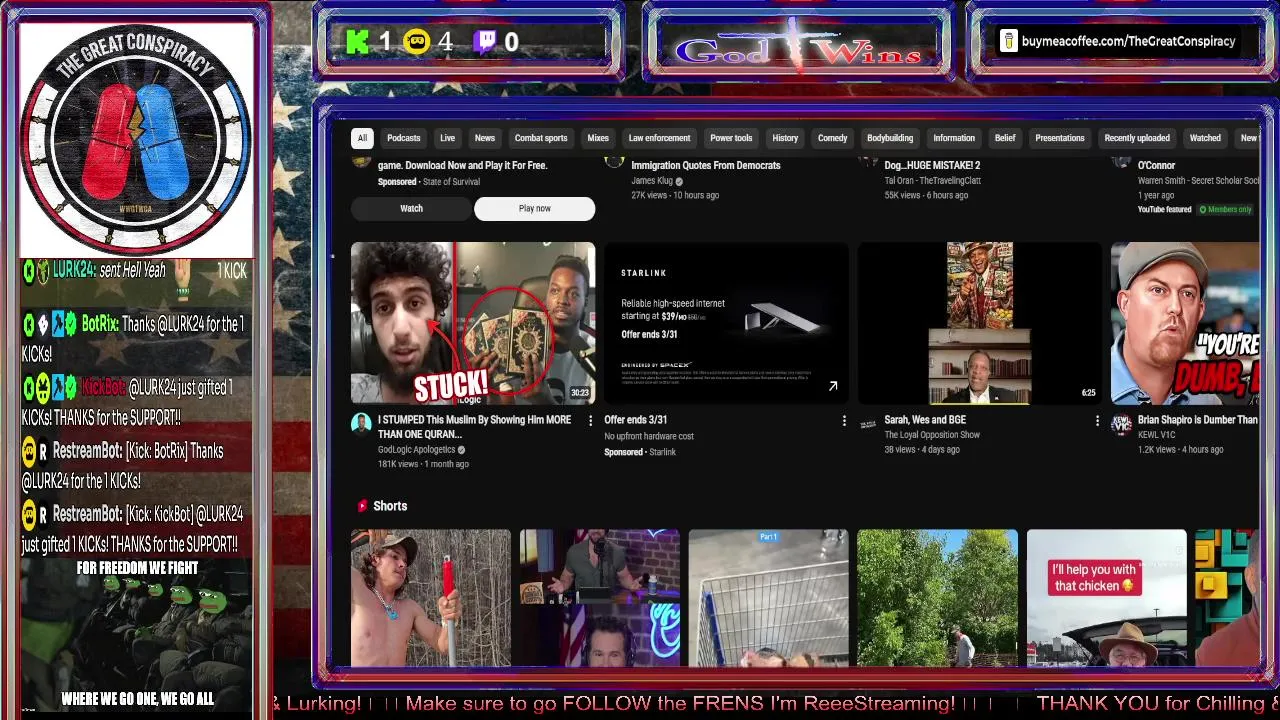The height and width of the screenshot is (720, 1280).
Task: Open the shopping cart Part 1 Short
Action: coord(768,597)
